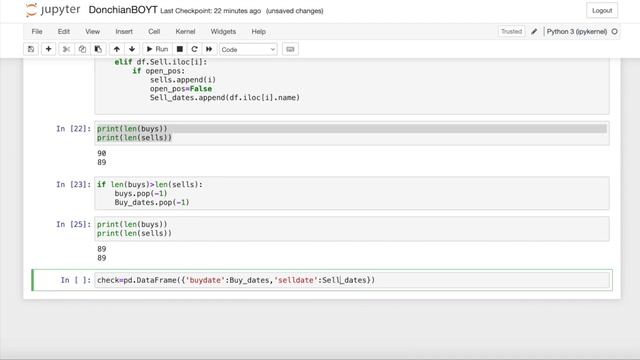Click the In [23]: prompt label
This screenshot has height=360, width=640.
click(73, 184)
